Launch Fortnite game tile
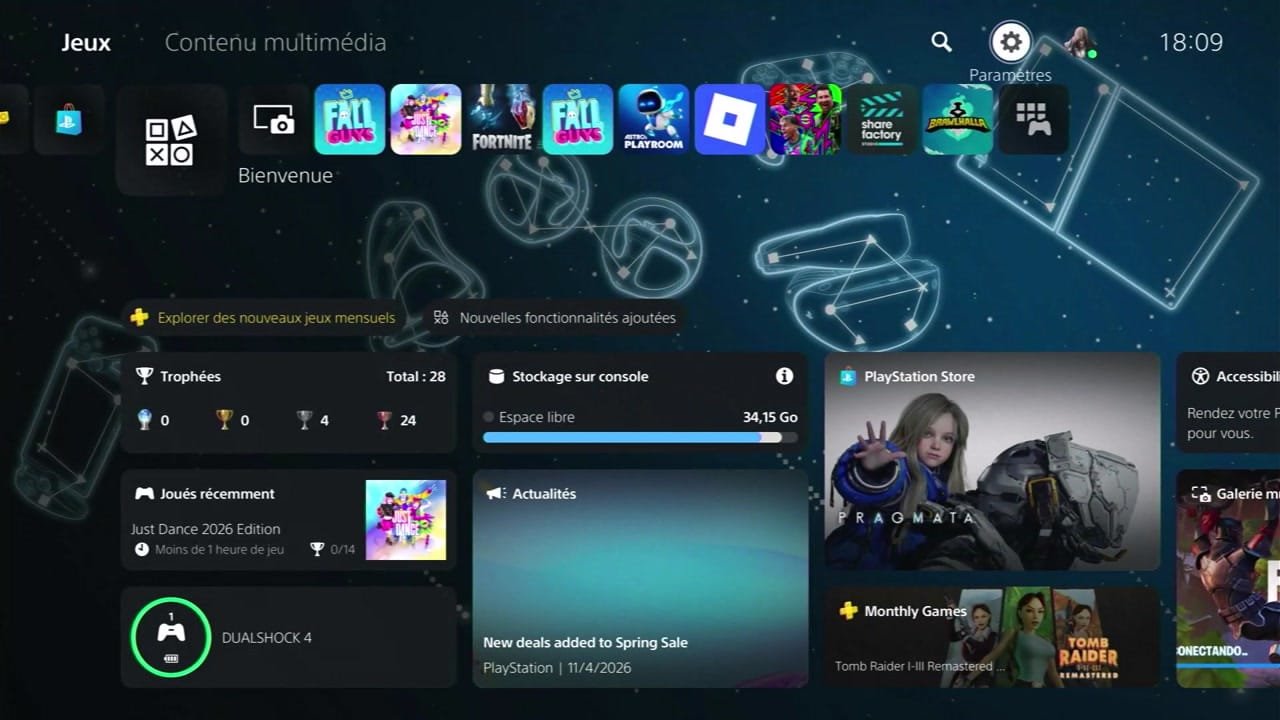 coord(502,119)
